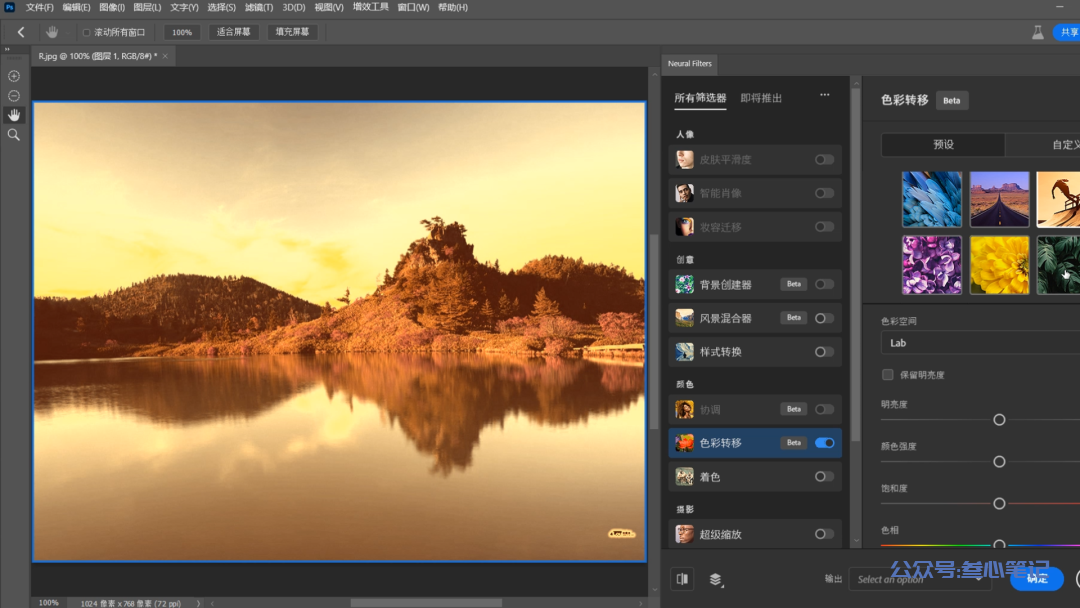Click the harmonization filter icon
This screenshot has height=608, width=1080.
(684, 410)
